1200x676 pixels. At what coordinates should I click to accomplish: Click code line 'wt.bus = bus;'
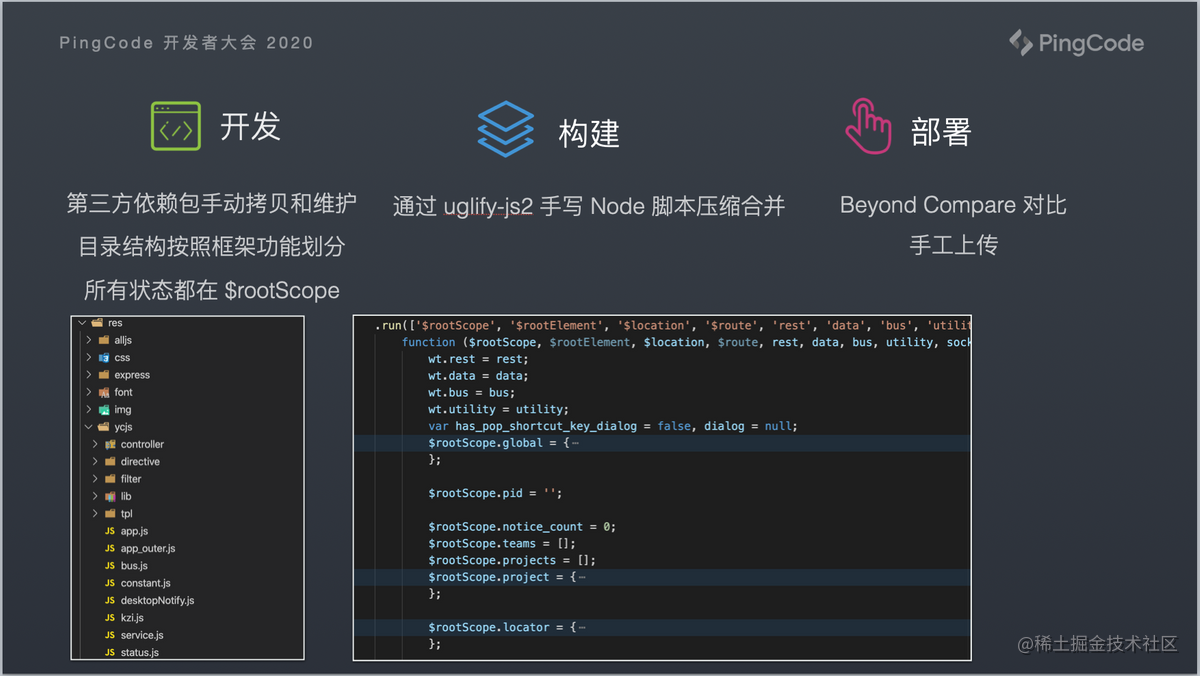(x=472, y=393)
